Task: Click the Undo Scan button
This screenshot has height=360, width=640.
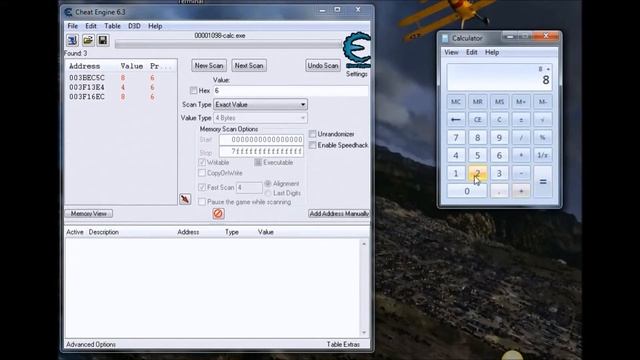Action: coord(323,65)
